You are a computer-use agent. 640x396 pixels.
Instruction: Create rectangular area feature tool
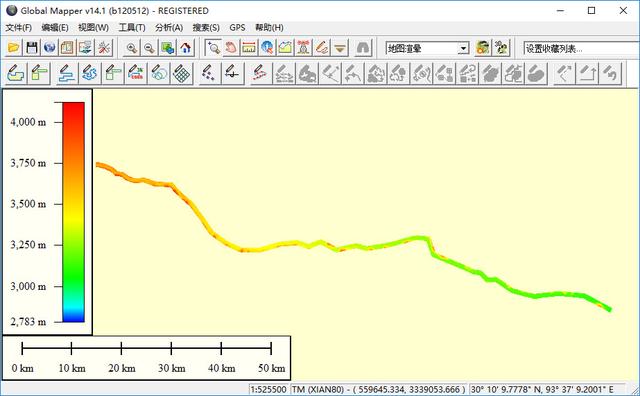tap(39, 73)
